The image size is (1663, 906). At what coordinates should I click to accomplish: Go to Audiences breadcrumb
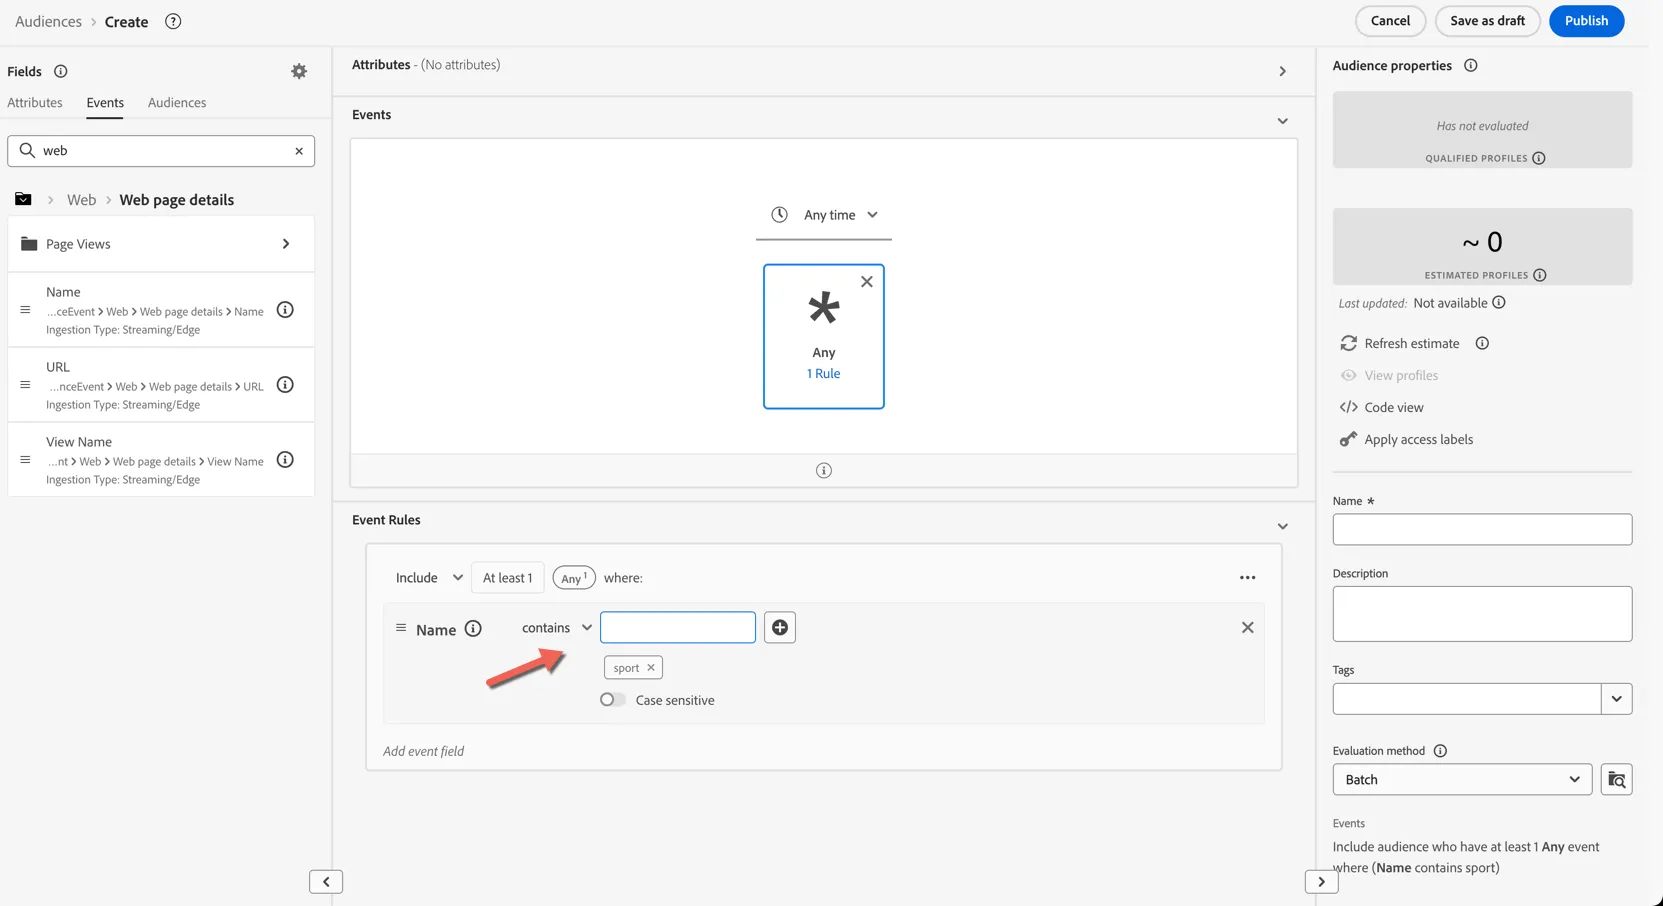48,21
